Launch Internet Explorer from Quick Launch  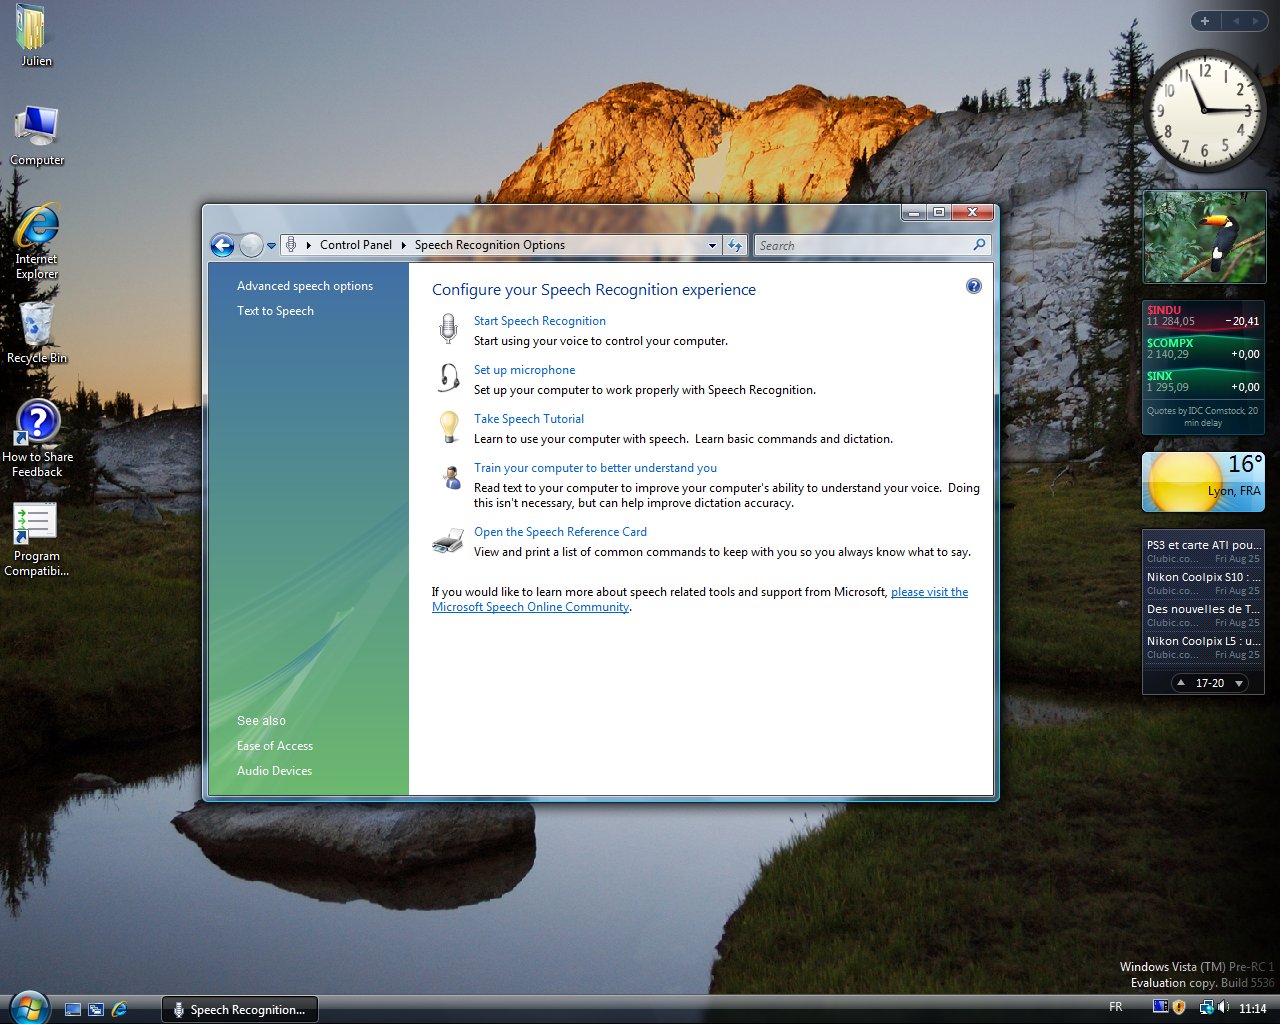tap(119, 1009)
